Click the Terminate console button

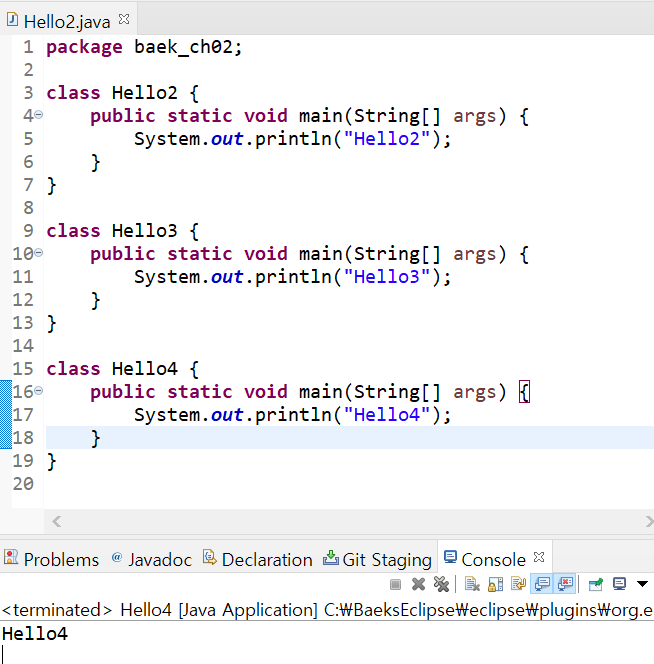point(395,585)
